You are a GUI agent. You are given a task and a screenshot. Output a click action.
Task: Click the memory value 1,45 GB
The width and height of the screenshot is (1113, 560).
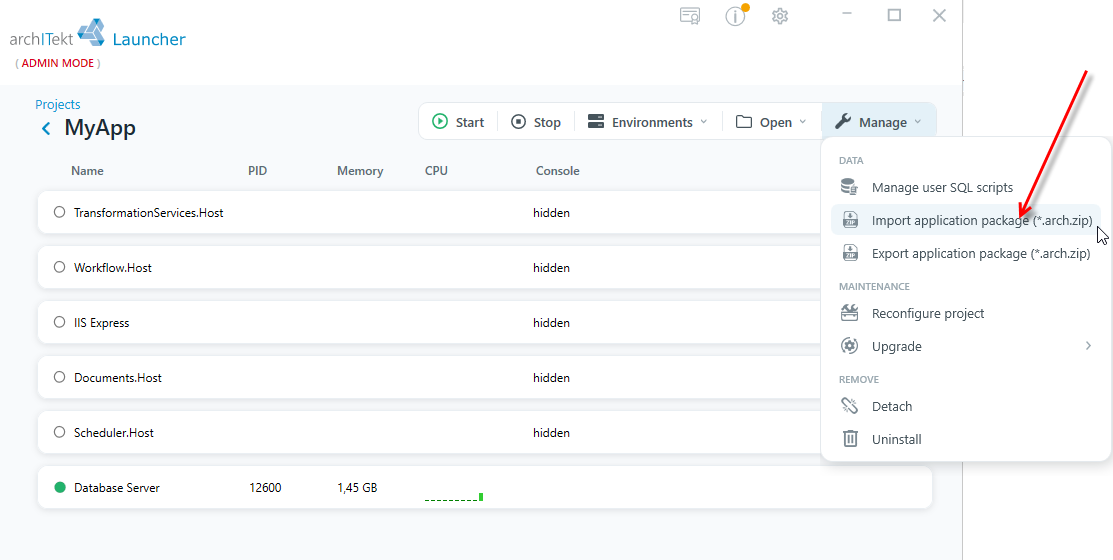tap(357, 488)
